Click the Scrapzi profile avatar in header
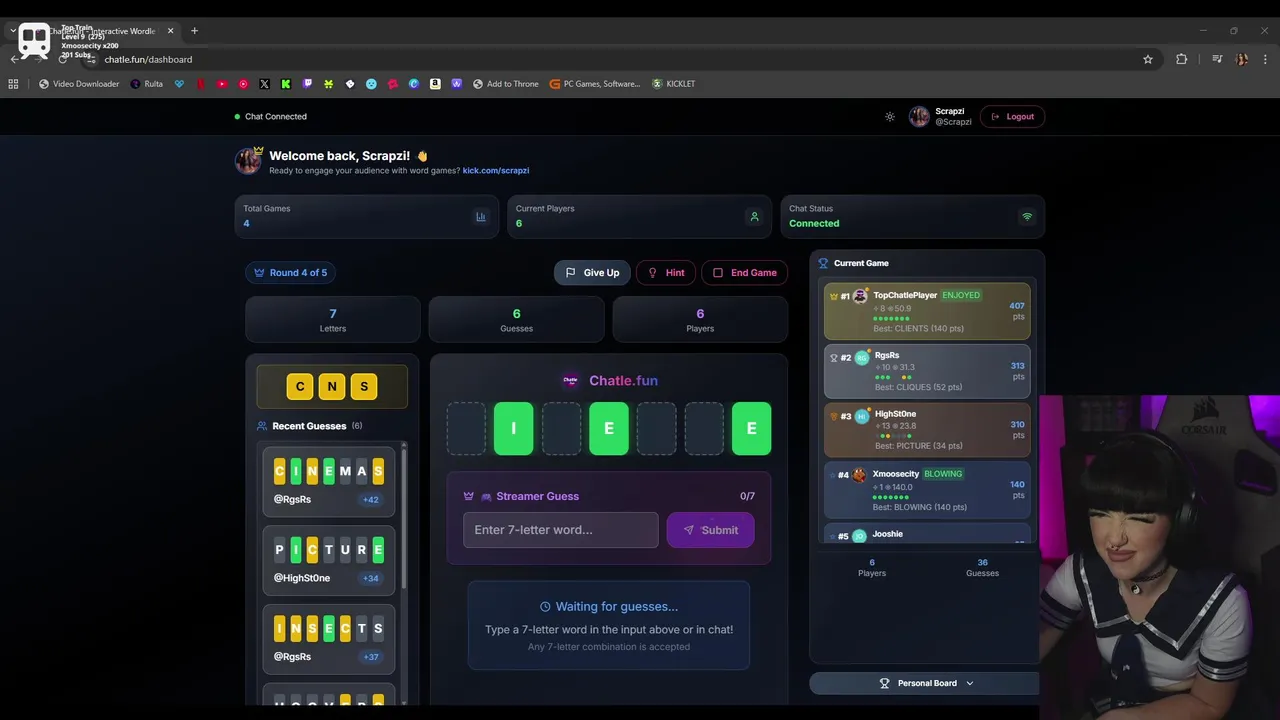The image size is (1280, 720). click(x=919, y=117)
